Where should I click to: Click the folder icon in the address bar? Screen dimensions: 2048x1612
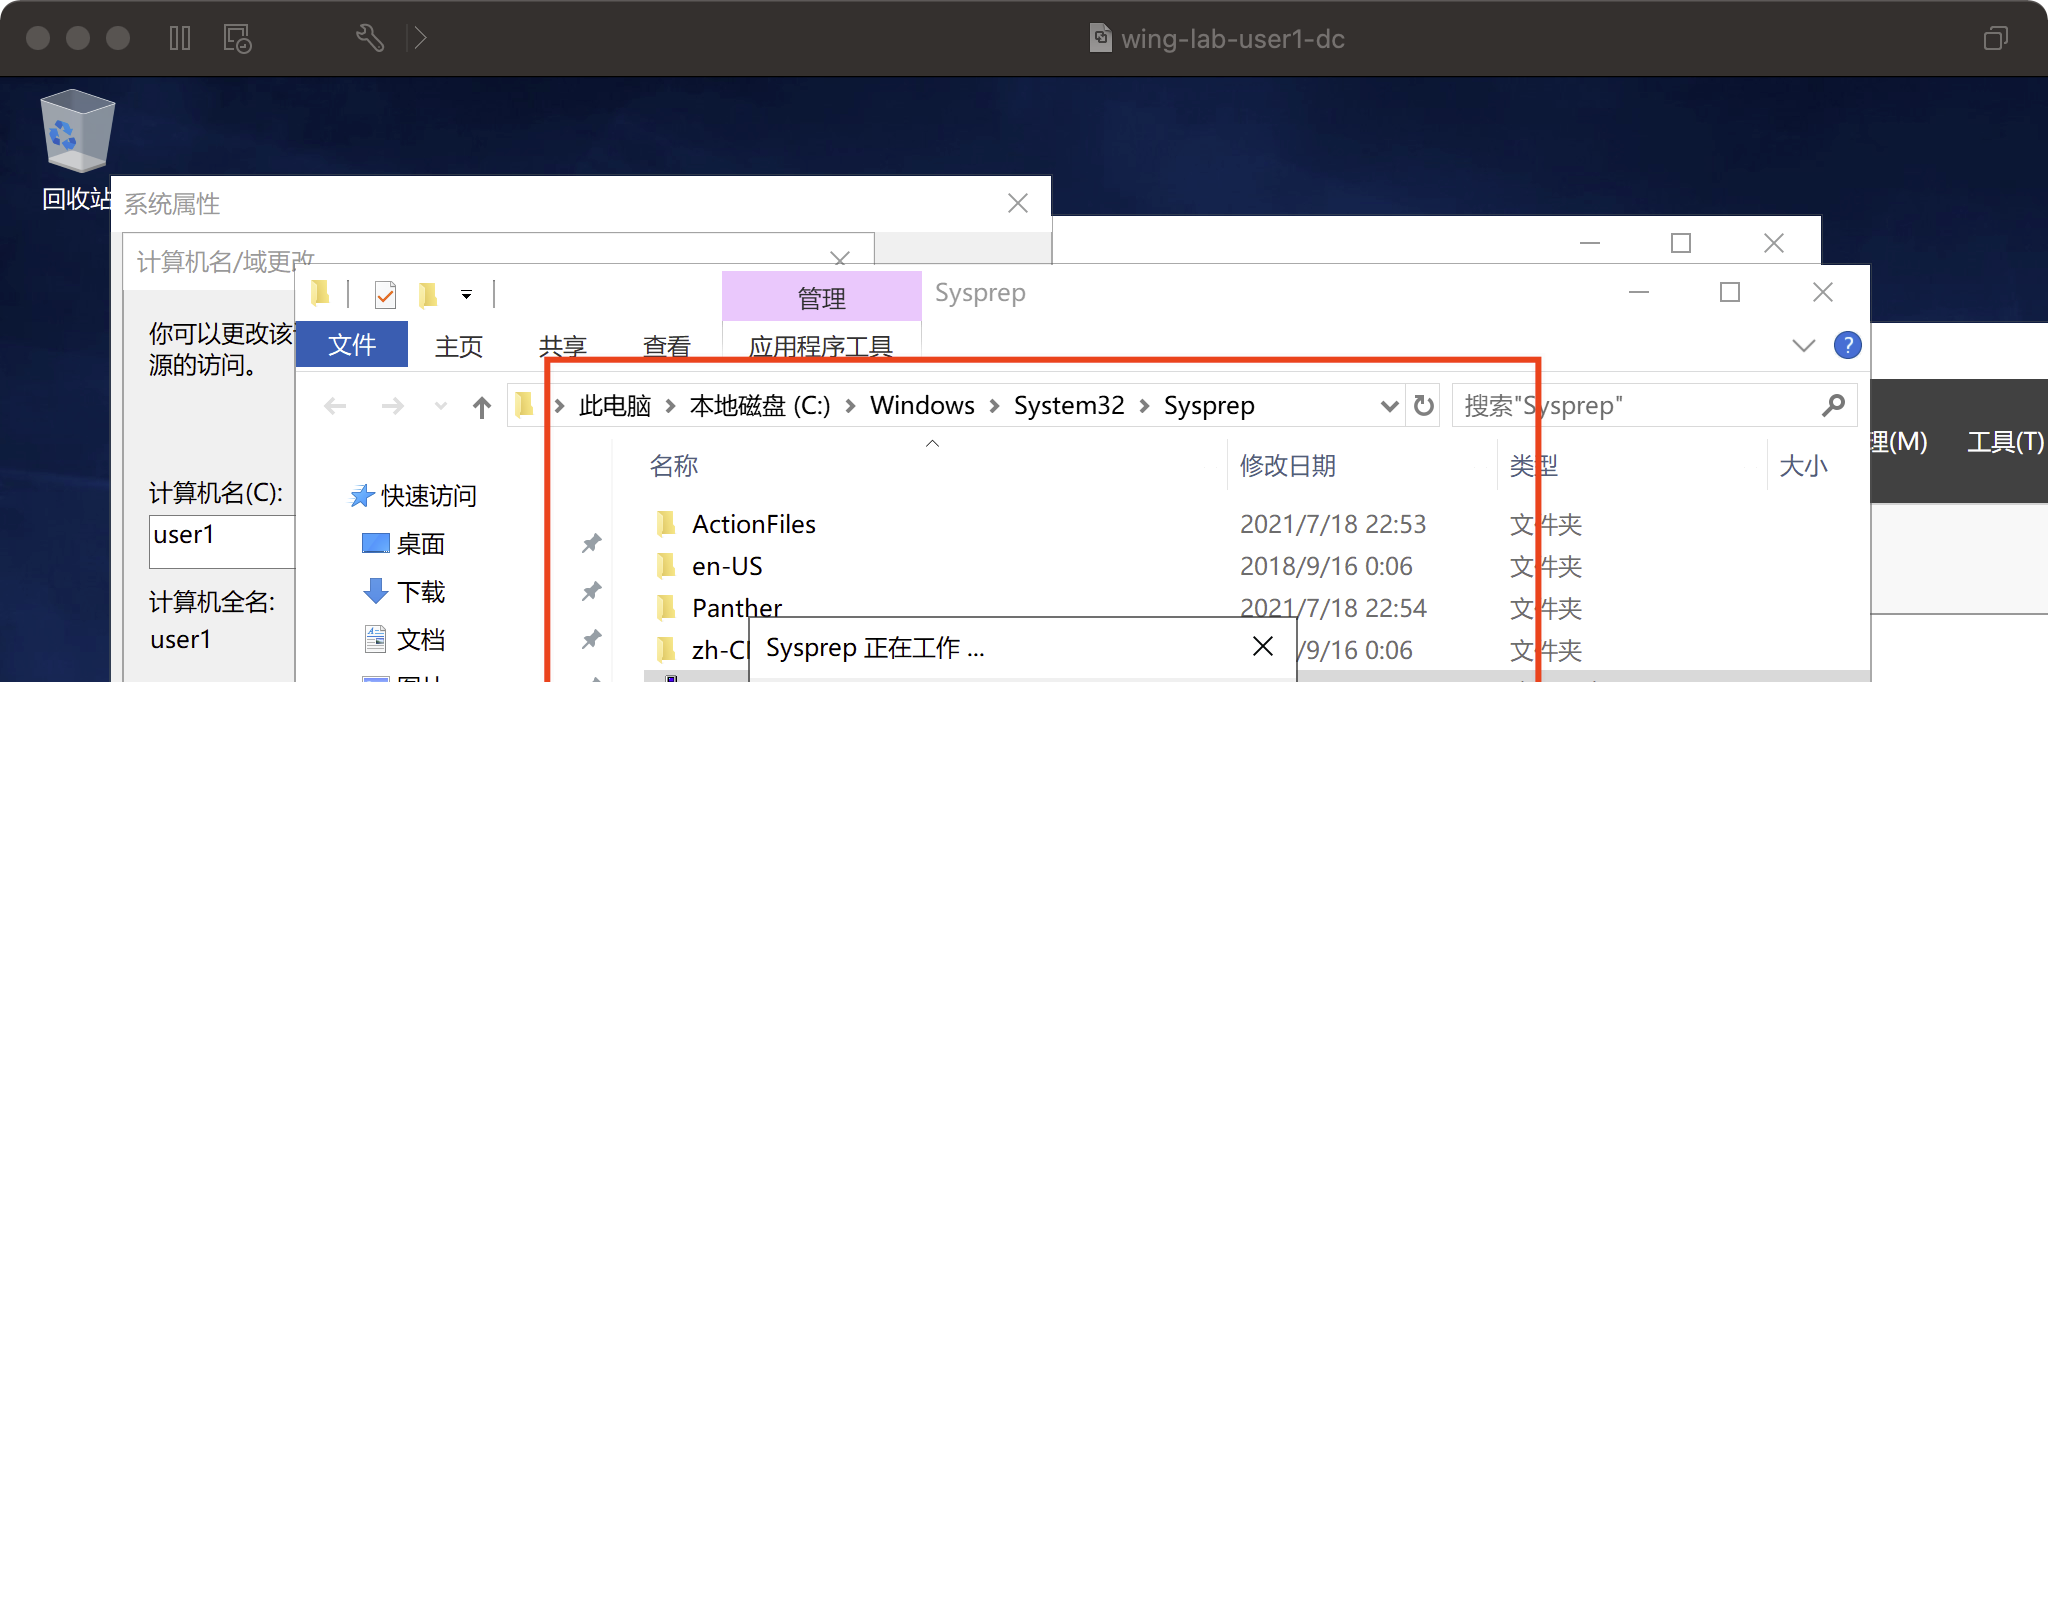(524, 405)
